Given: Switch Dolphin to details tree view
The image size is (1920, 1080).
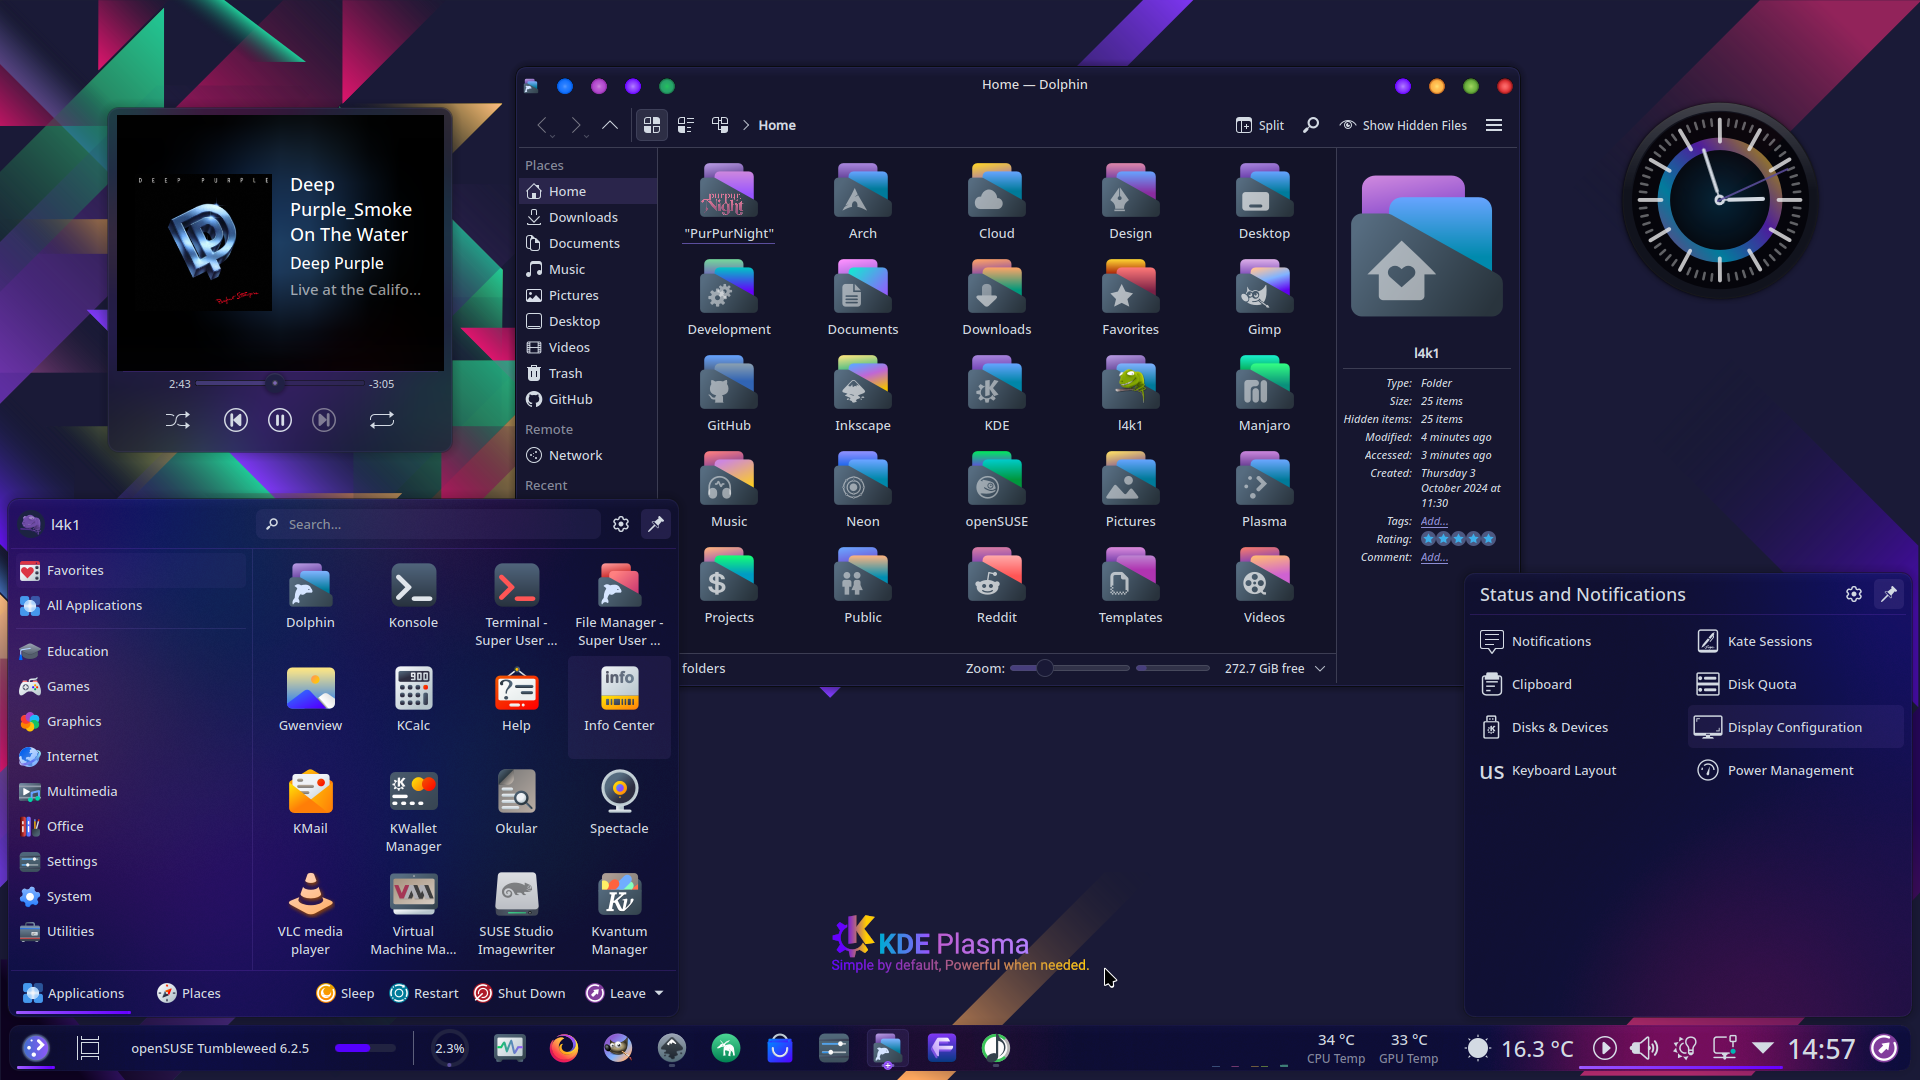Looking at the screenshot, I should point(720,125).
